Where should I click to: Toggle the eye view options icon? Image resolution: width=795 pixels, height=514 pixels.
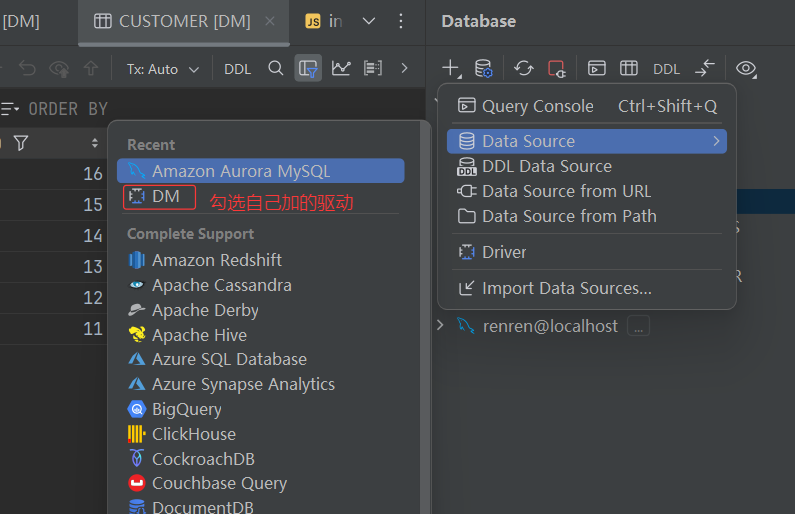pos(746,68)
